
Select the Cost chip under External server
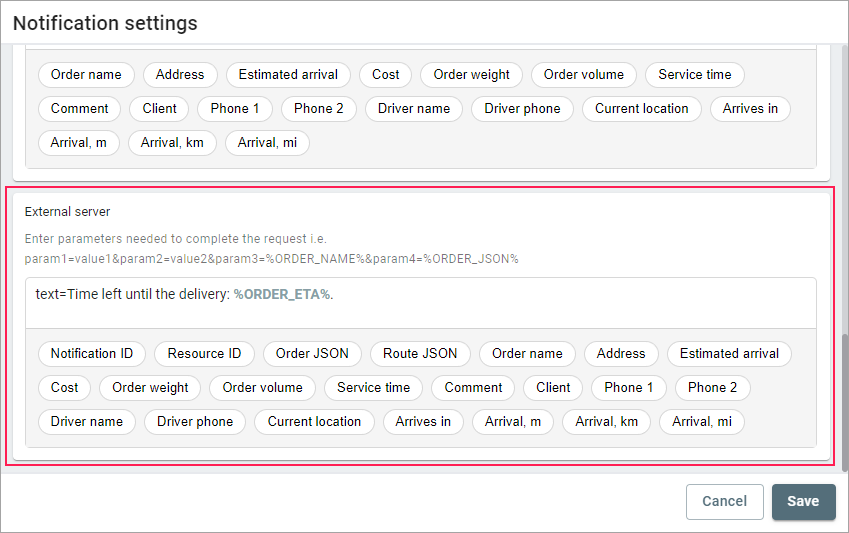click(65, 387)
